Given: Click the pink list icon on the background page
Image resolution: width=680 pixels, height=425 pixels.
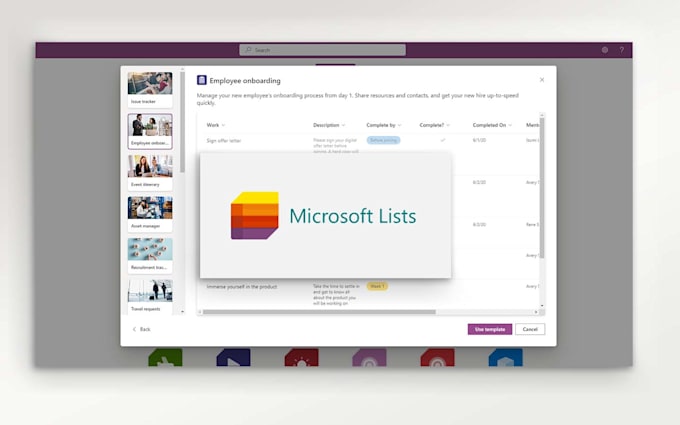Looking at the screenshot, I should pyautogui.click(x=369, y=358).
